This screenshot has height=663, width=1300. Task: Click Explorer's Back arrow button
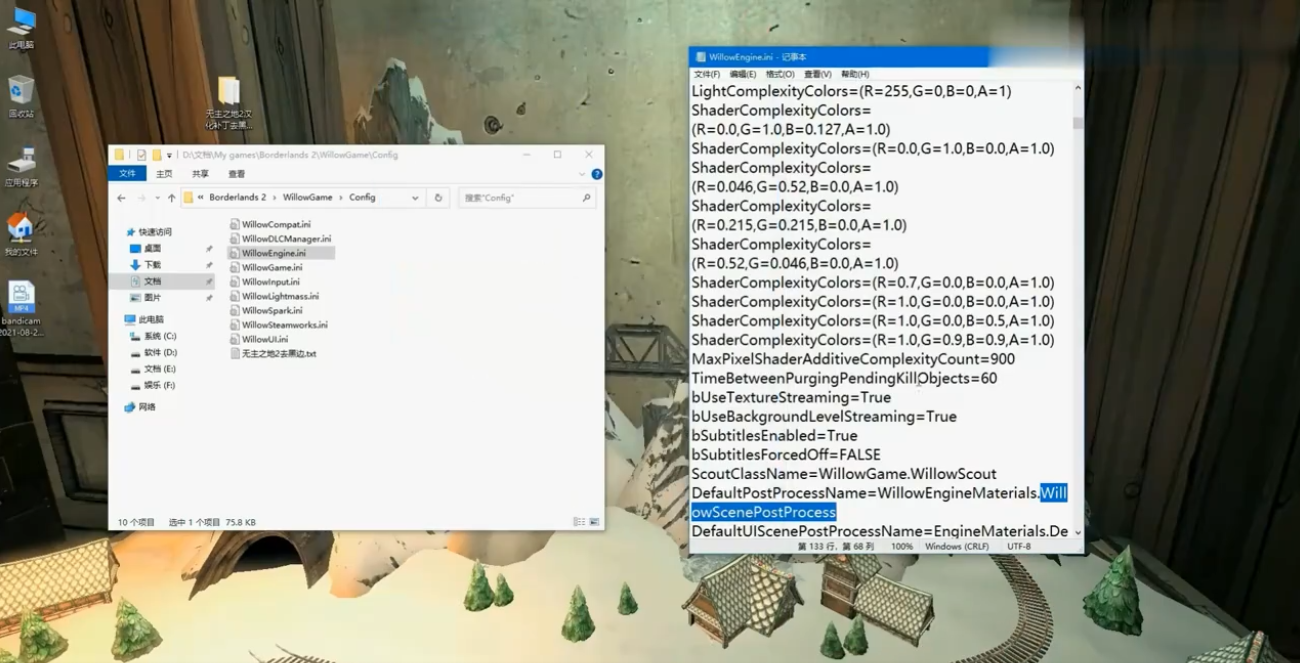point(121,198)
